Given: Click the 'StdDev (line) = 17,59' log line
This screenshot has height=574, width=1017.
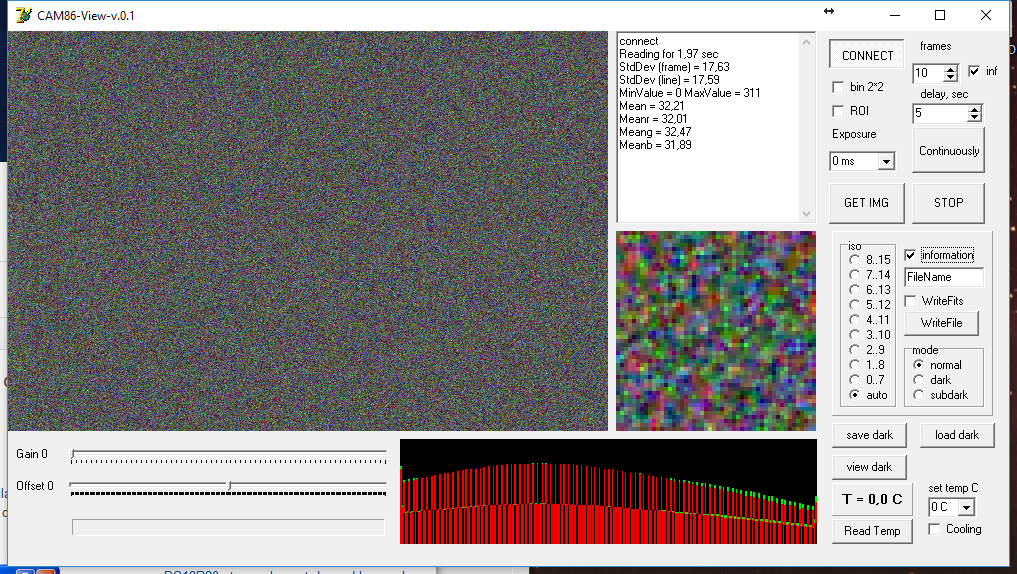Looking at the screenshot, I should 669,80.
